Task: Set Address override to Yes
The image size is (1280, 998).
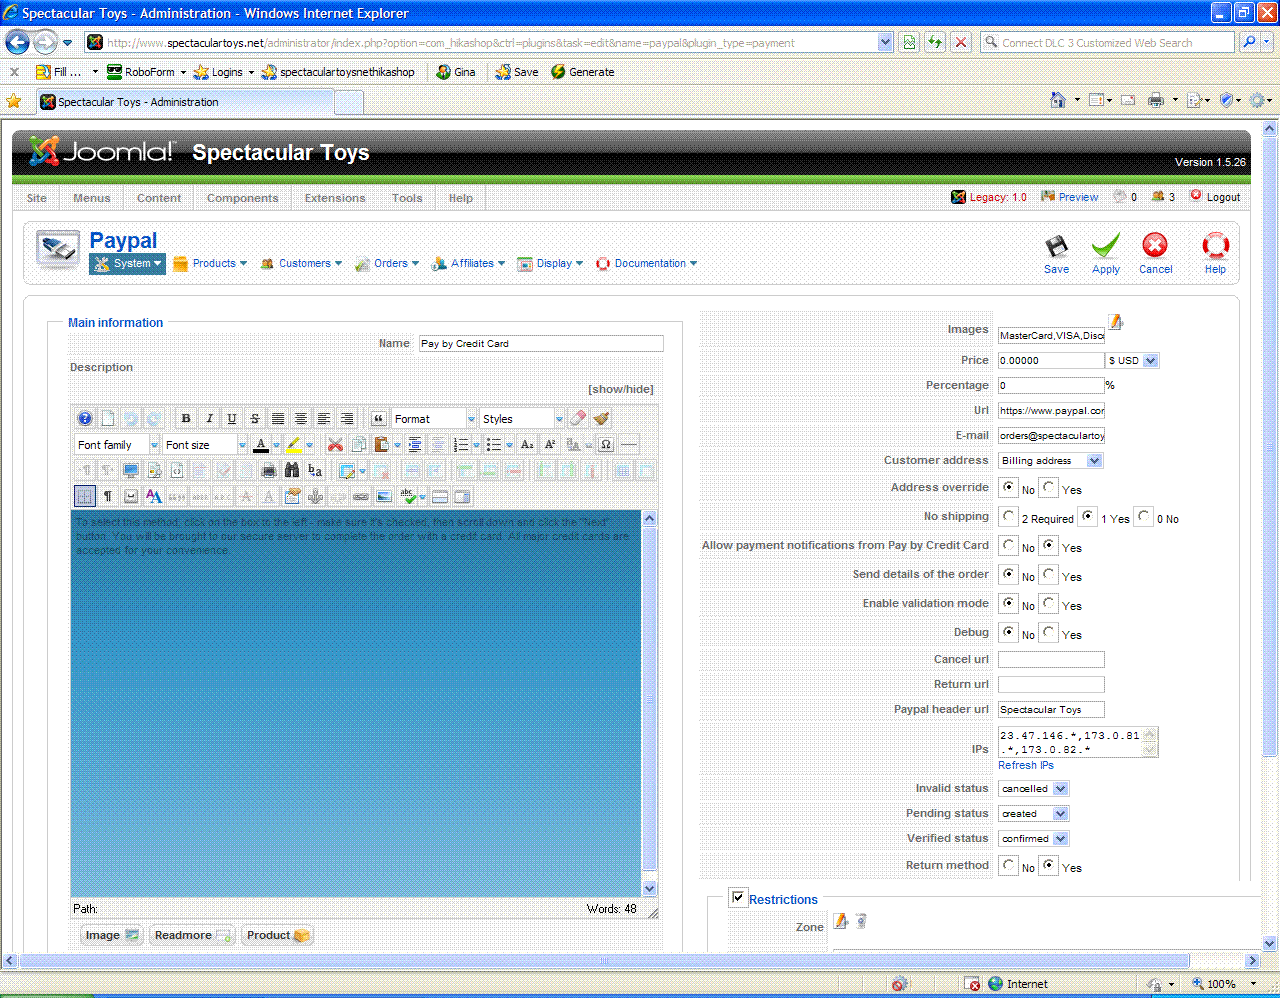Action: pyautogui.click(x=1048, y=487)
